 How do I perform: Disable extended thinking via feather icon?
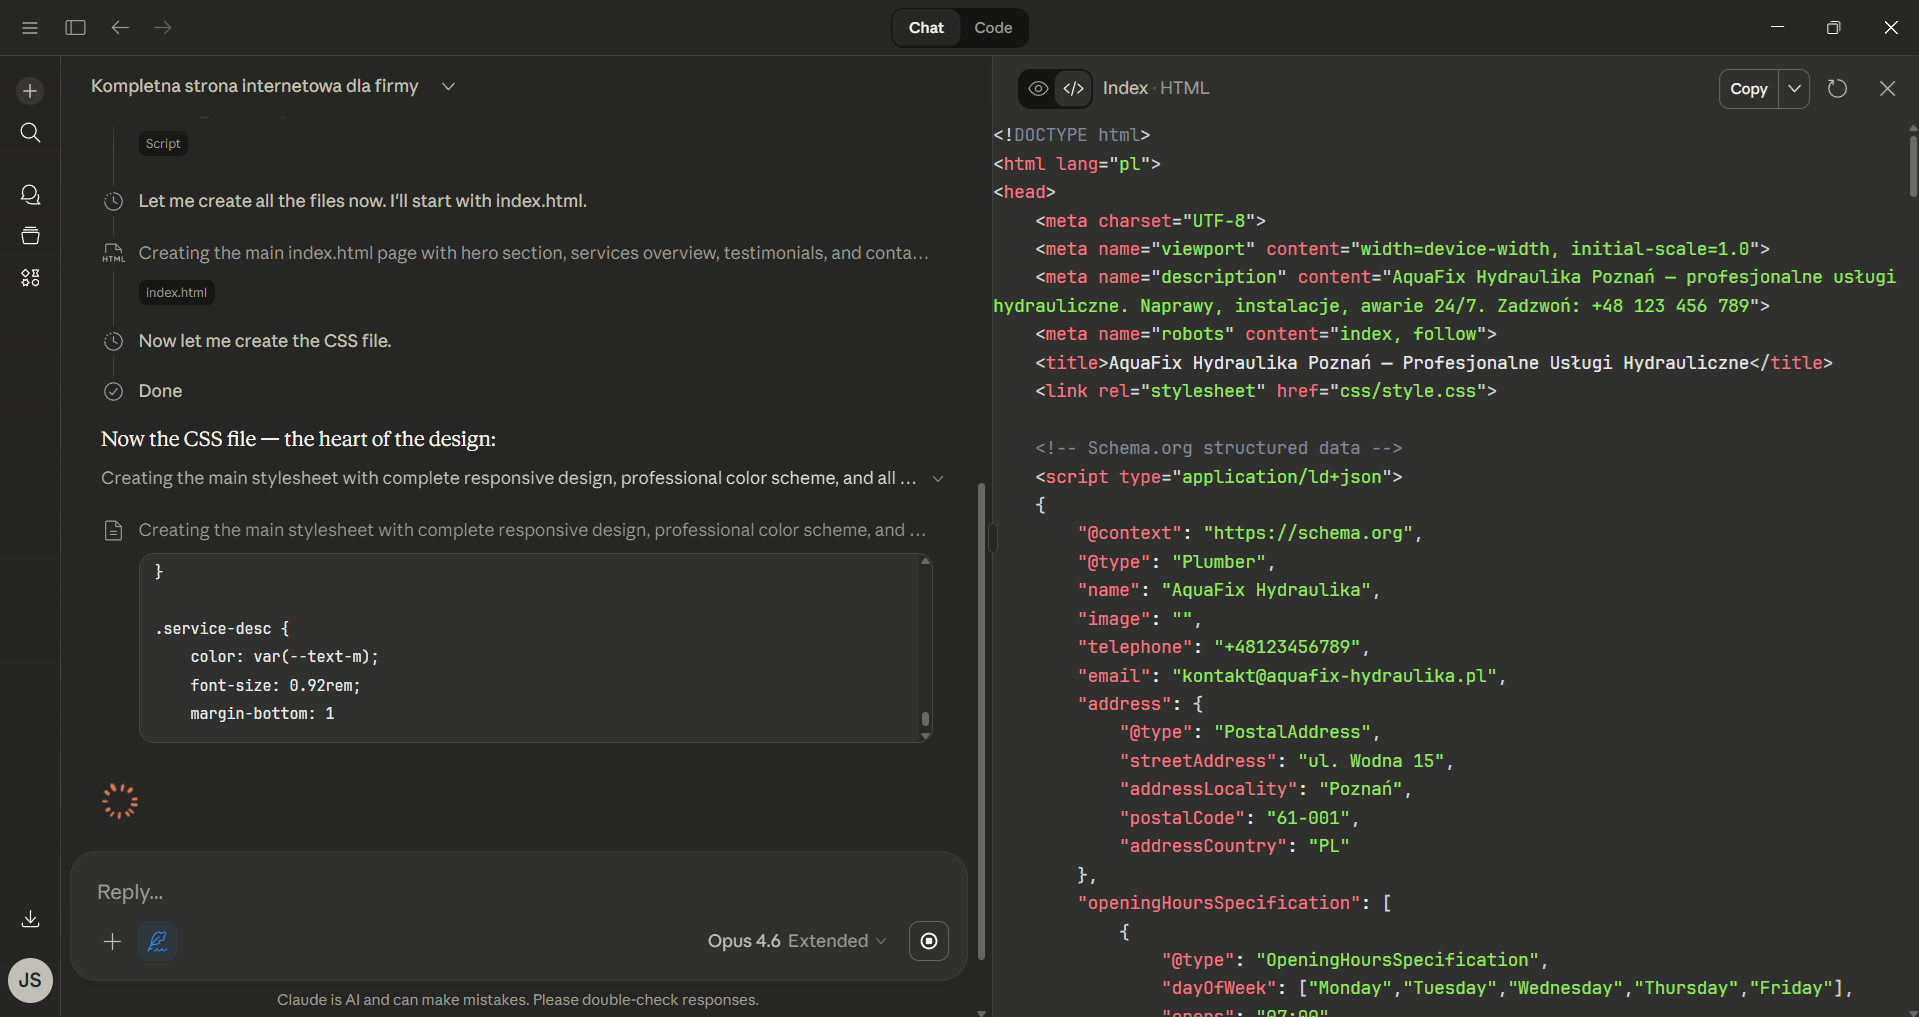(157, 941)
